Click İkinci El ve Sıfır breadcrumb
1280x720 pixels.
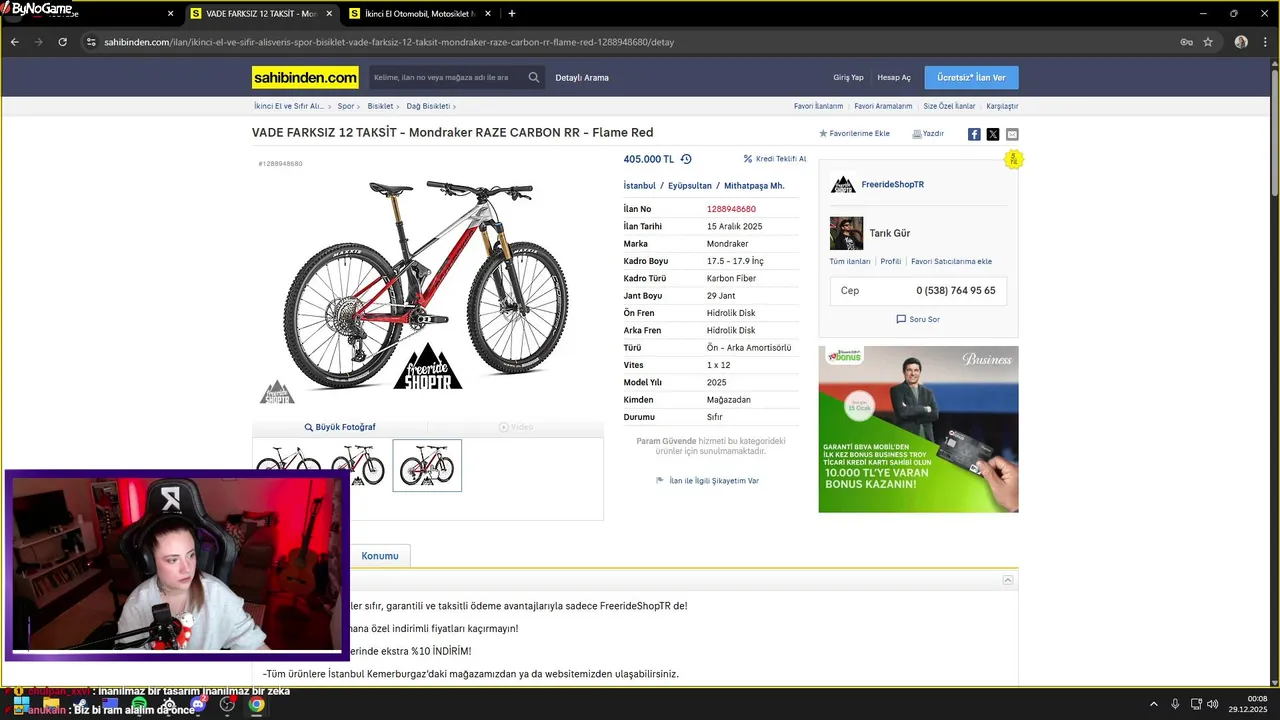288,106
